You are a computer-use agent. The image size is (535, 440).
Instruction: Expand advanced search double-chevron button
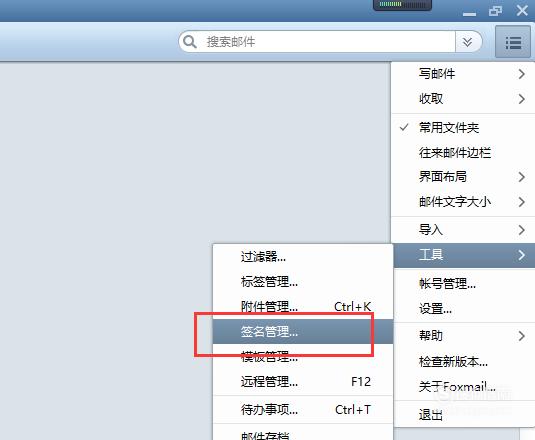pyautogui.click(x=467, y=42)
